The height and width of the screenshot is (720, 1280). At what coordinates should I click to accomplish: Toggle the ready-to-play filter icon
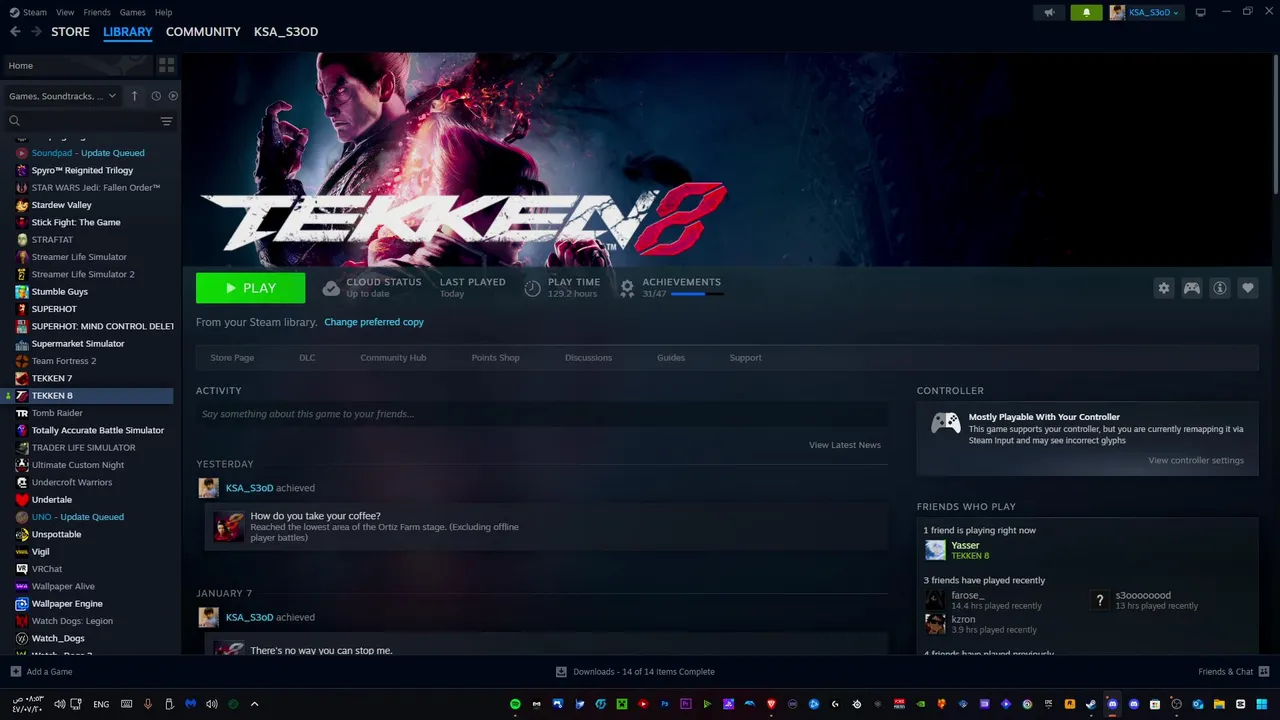click(x=173, y=96)
